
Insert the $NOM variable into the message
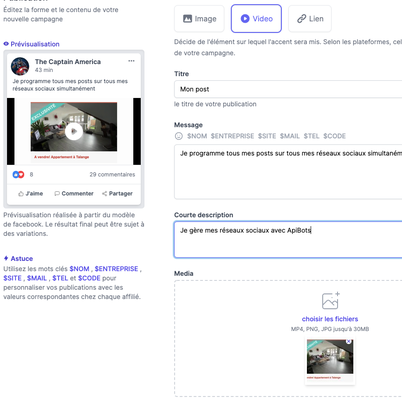point(197,136)
